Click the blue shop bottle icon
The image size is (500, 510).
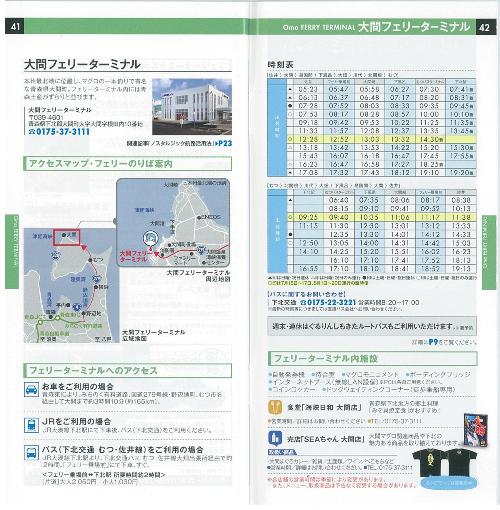275,438
